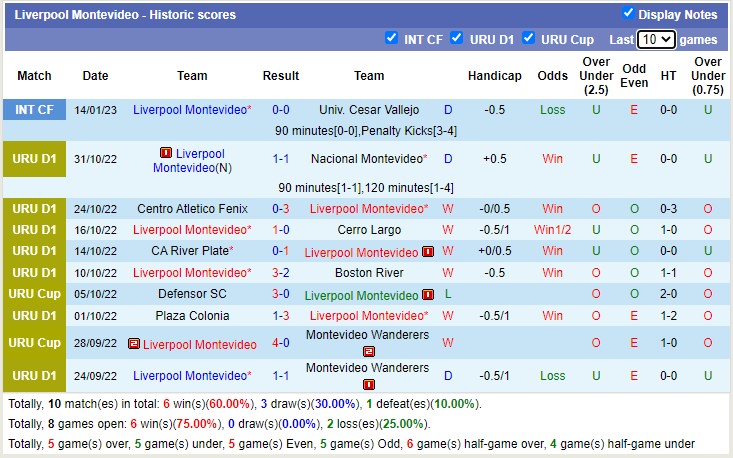The image size is (733, 458).
Task: Click the Handicap column header
Action: pos(495,76)
